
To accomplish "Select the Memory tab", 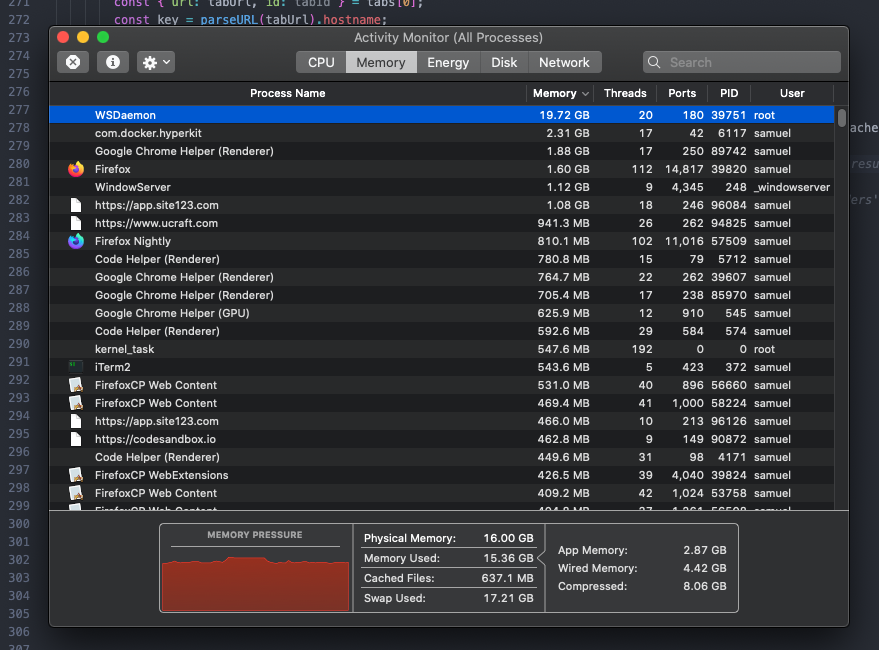I will (x=381, y=62).
